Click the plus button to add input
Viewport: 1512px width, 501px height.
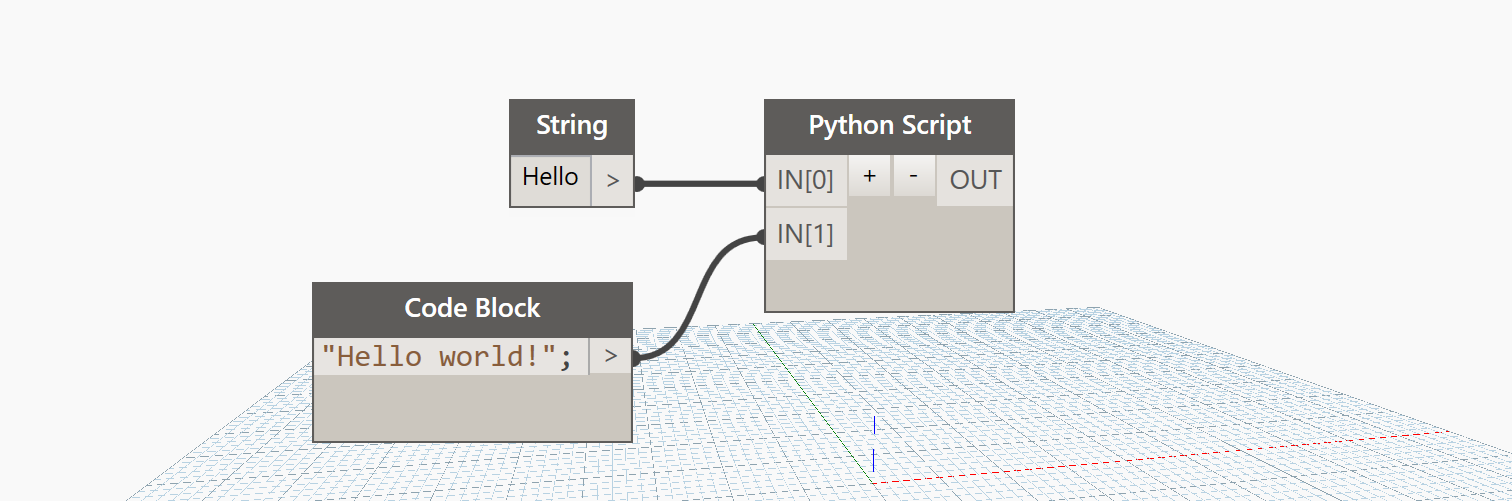(x=870, y=177)
